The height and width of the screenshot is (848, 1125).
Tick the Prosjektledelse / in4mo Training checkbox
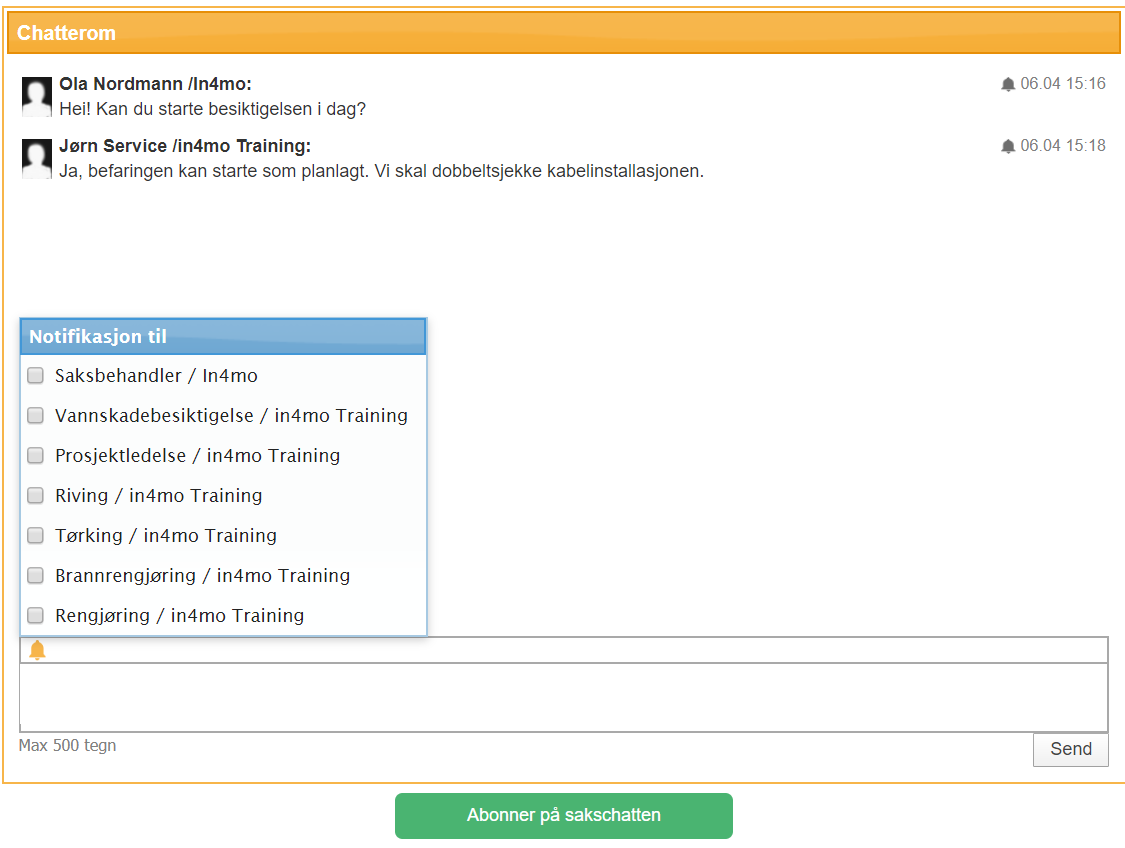click(36, 456)
